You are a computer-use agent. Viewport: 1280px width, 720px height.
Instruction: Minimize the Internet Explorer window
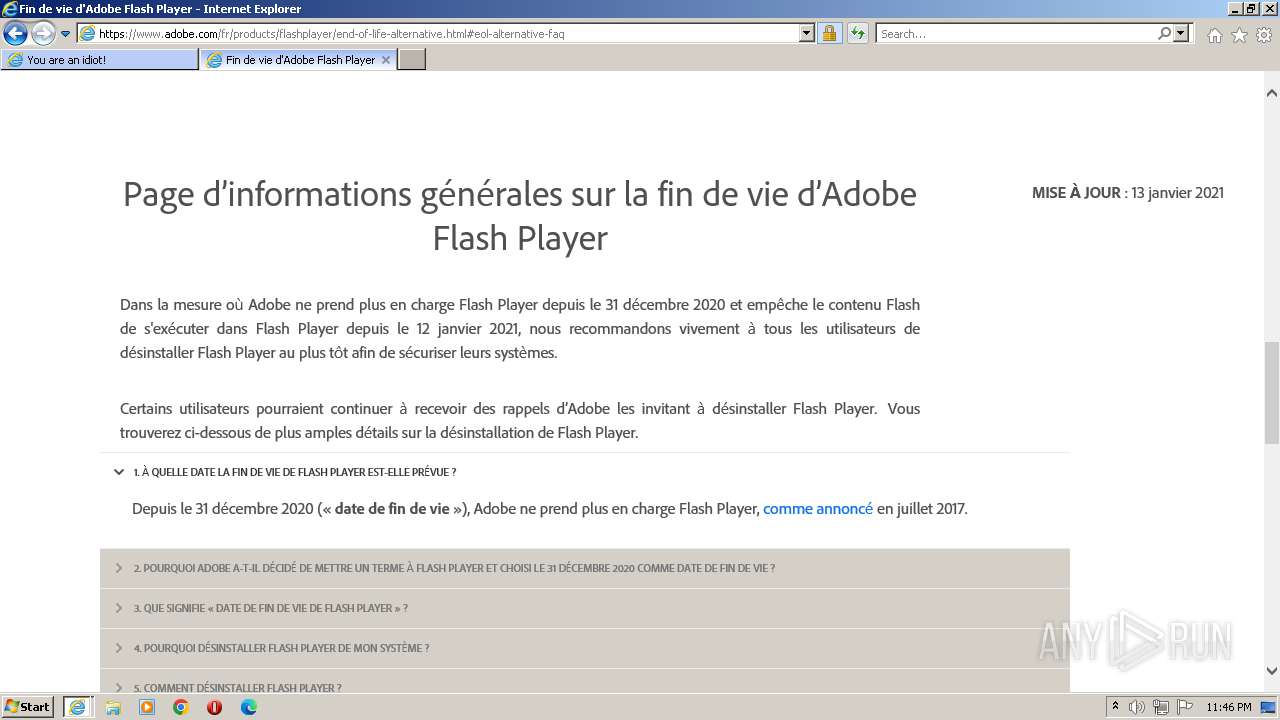(x=1235, y=9)
